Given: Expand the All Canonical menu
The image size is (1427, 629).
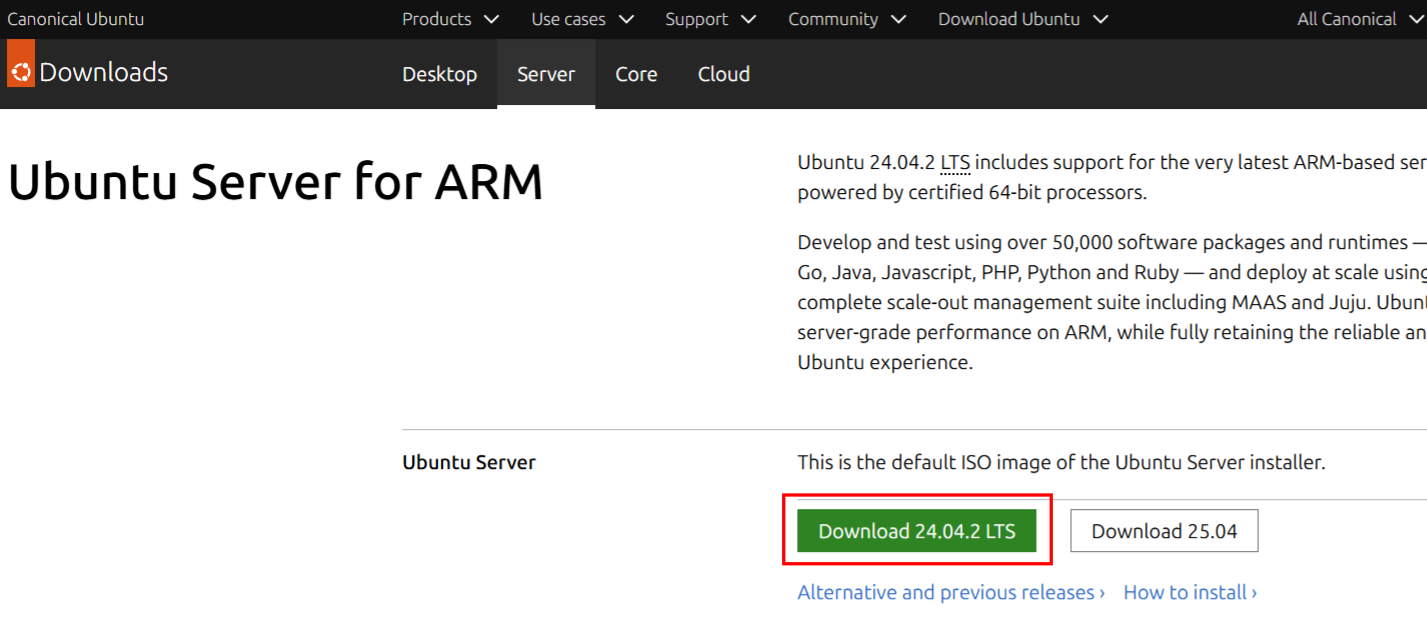Looking at the screenshot, I should pyautogui.click(x=1358, y=19).
